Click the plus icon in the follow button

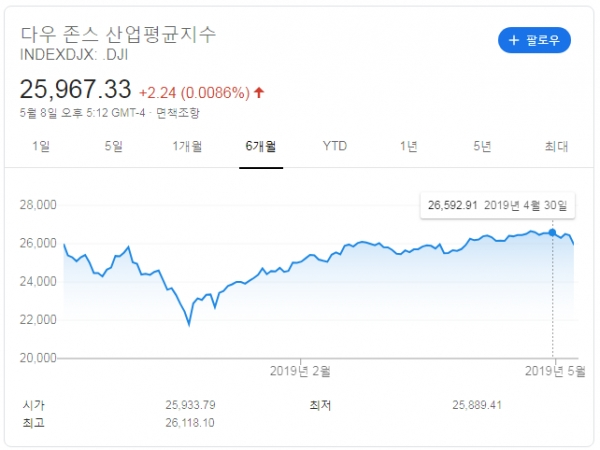click(514, 41)
